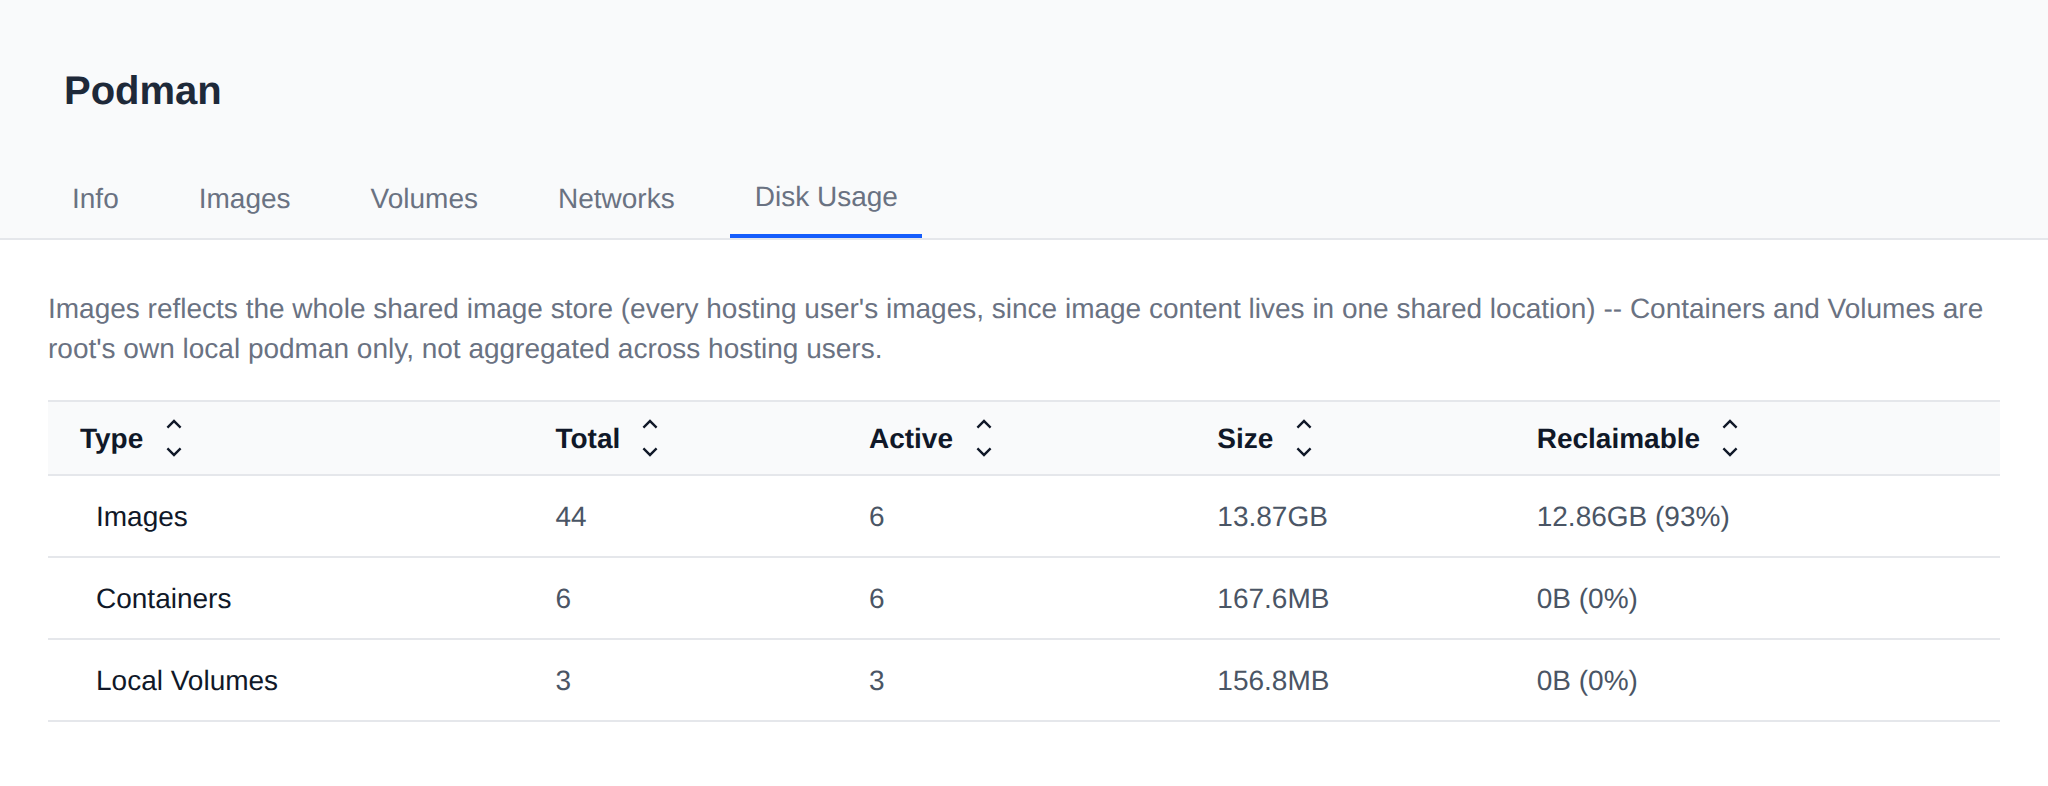Select the Containers row type cell
Image resolution: width=2048 pixels, height=786 pixels.
tap(164, 599)
